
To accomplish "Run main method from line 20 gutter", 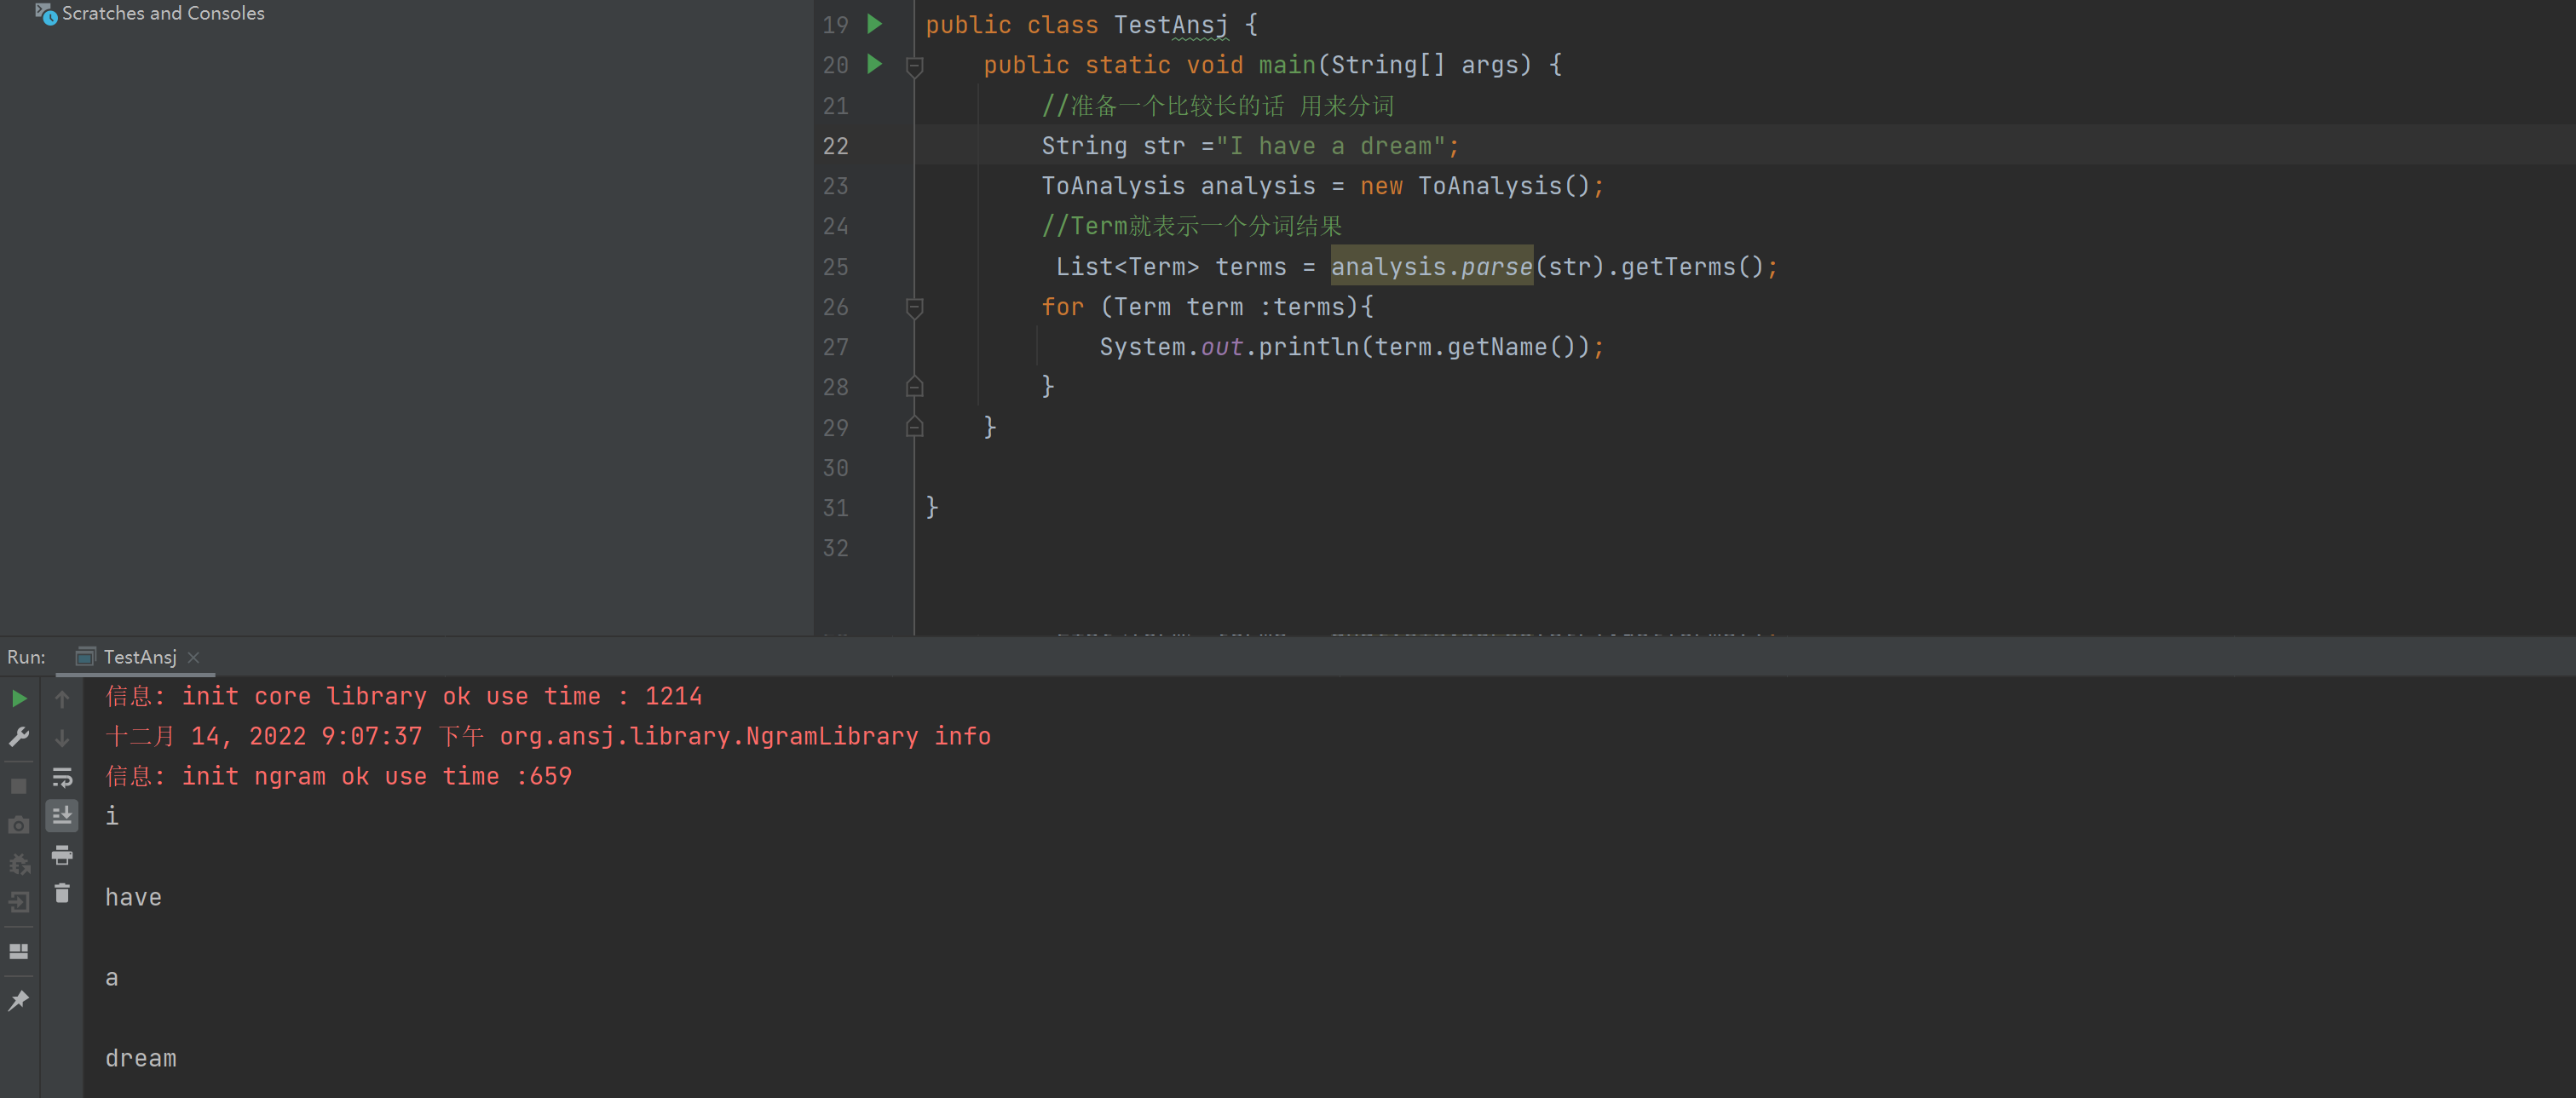I will point(875,64).
